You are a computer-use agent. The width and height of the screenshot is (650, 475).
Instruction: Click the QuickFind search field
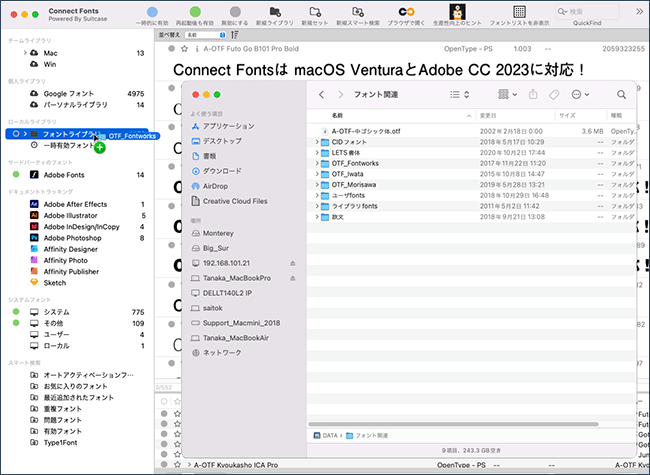tap(587, 12)
